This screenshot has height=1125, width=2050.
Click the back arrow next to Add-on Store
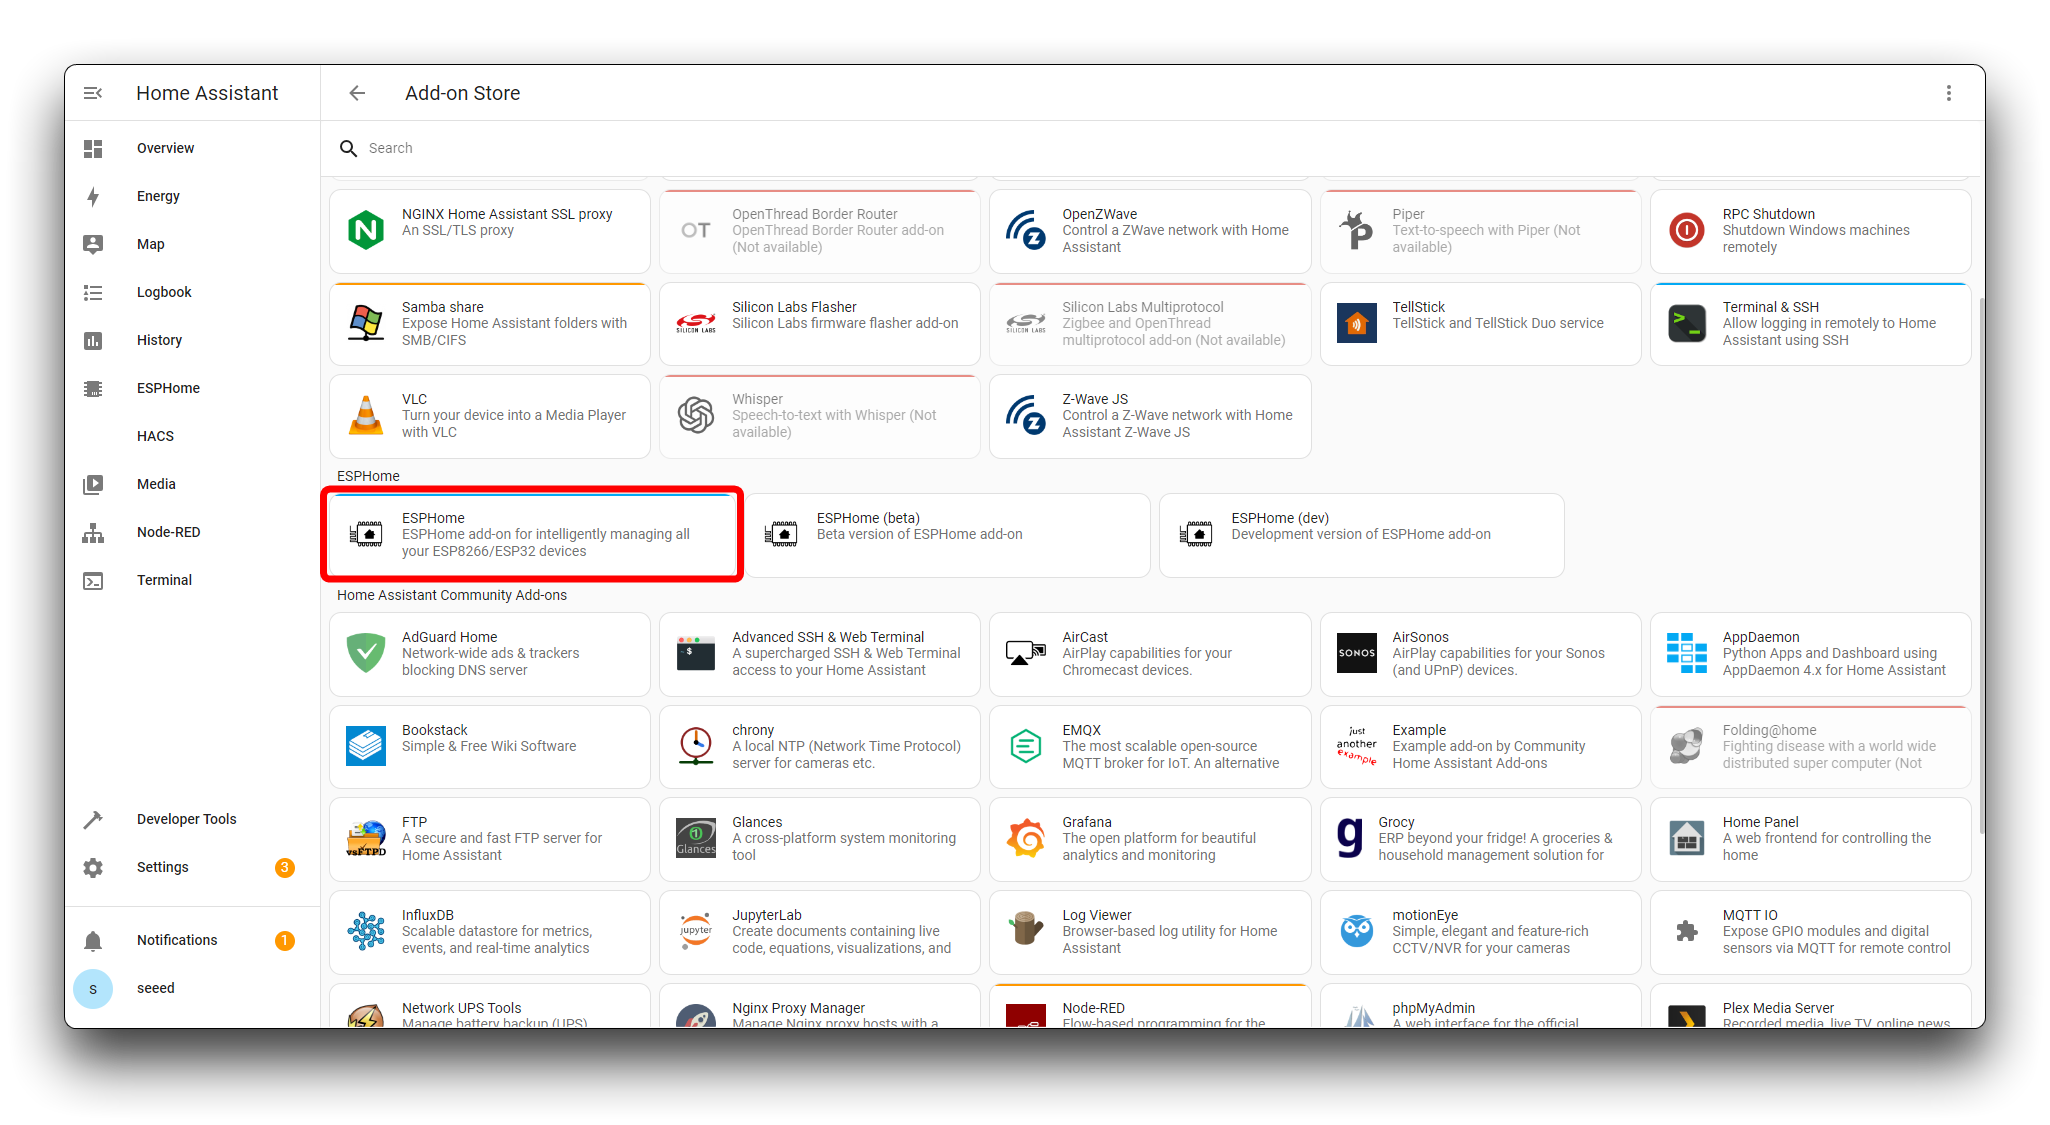[x=357, y=93]
